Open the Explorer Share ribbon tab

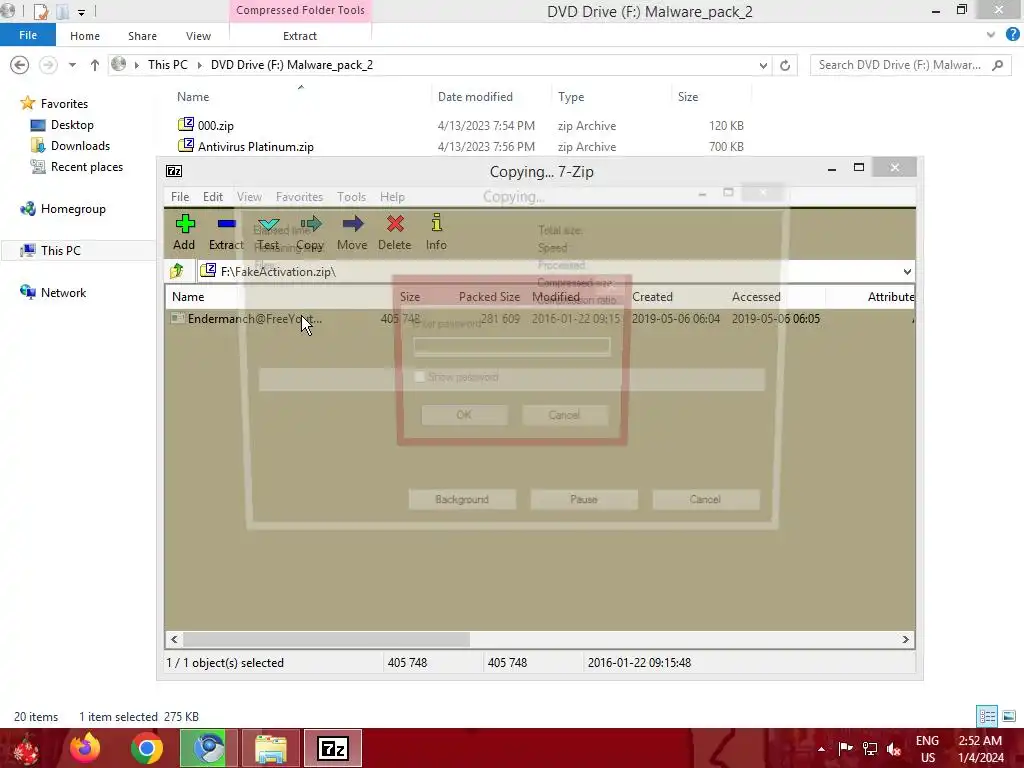142,36
